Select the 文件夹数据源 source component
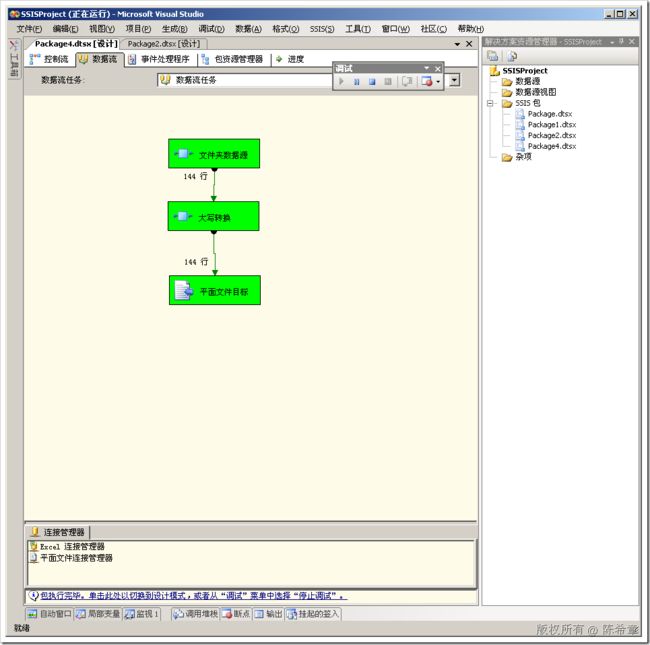This screenshot has height=645, width=650. pyautogui.click(x=214, y=154)
